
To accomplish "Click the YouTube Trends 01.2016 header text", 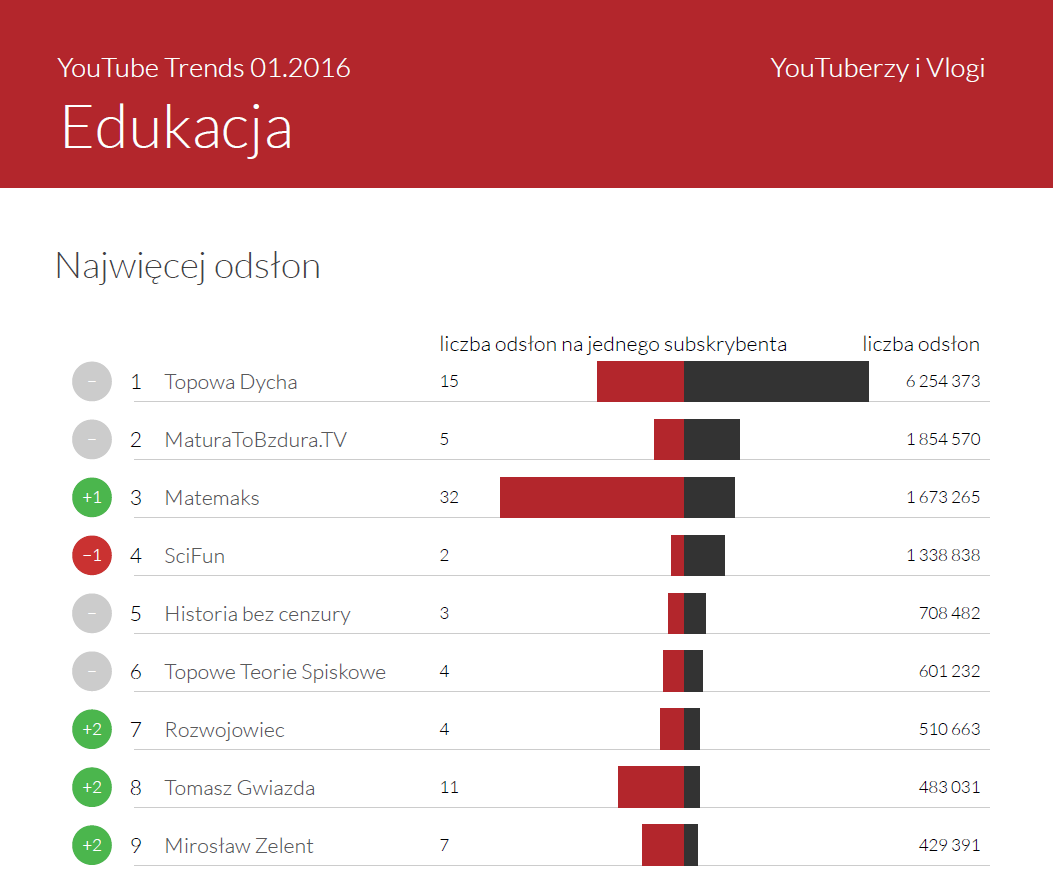I will point(204,68).
